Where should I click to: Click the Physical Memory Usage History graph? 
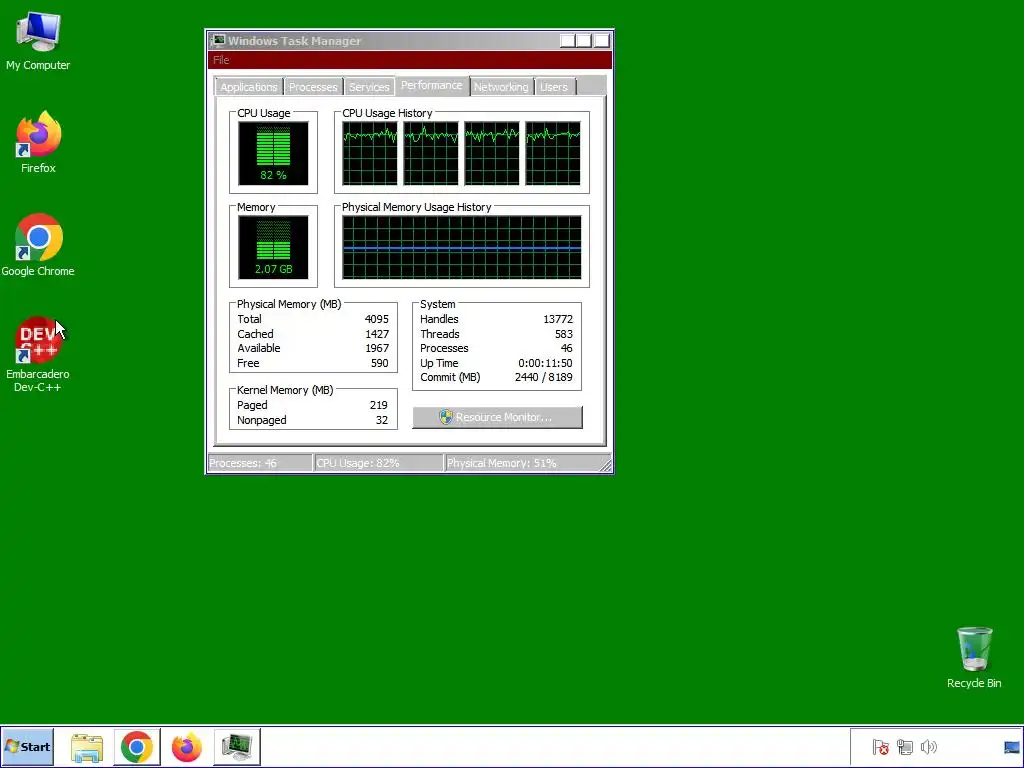click(x=462, y=248)
